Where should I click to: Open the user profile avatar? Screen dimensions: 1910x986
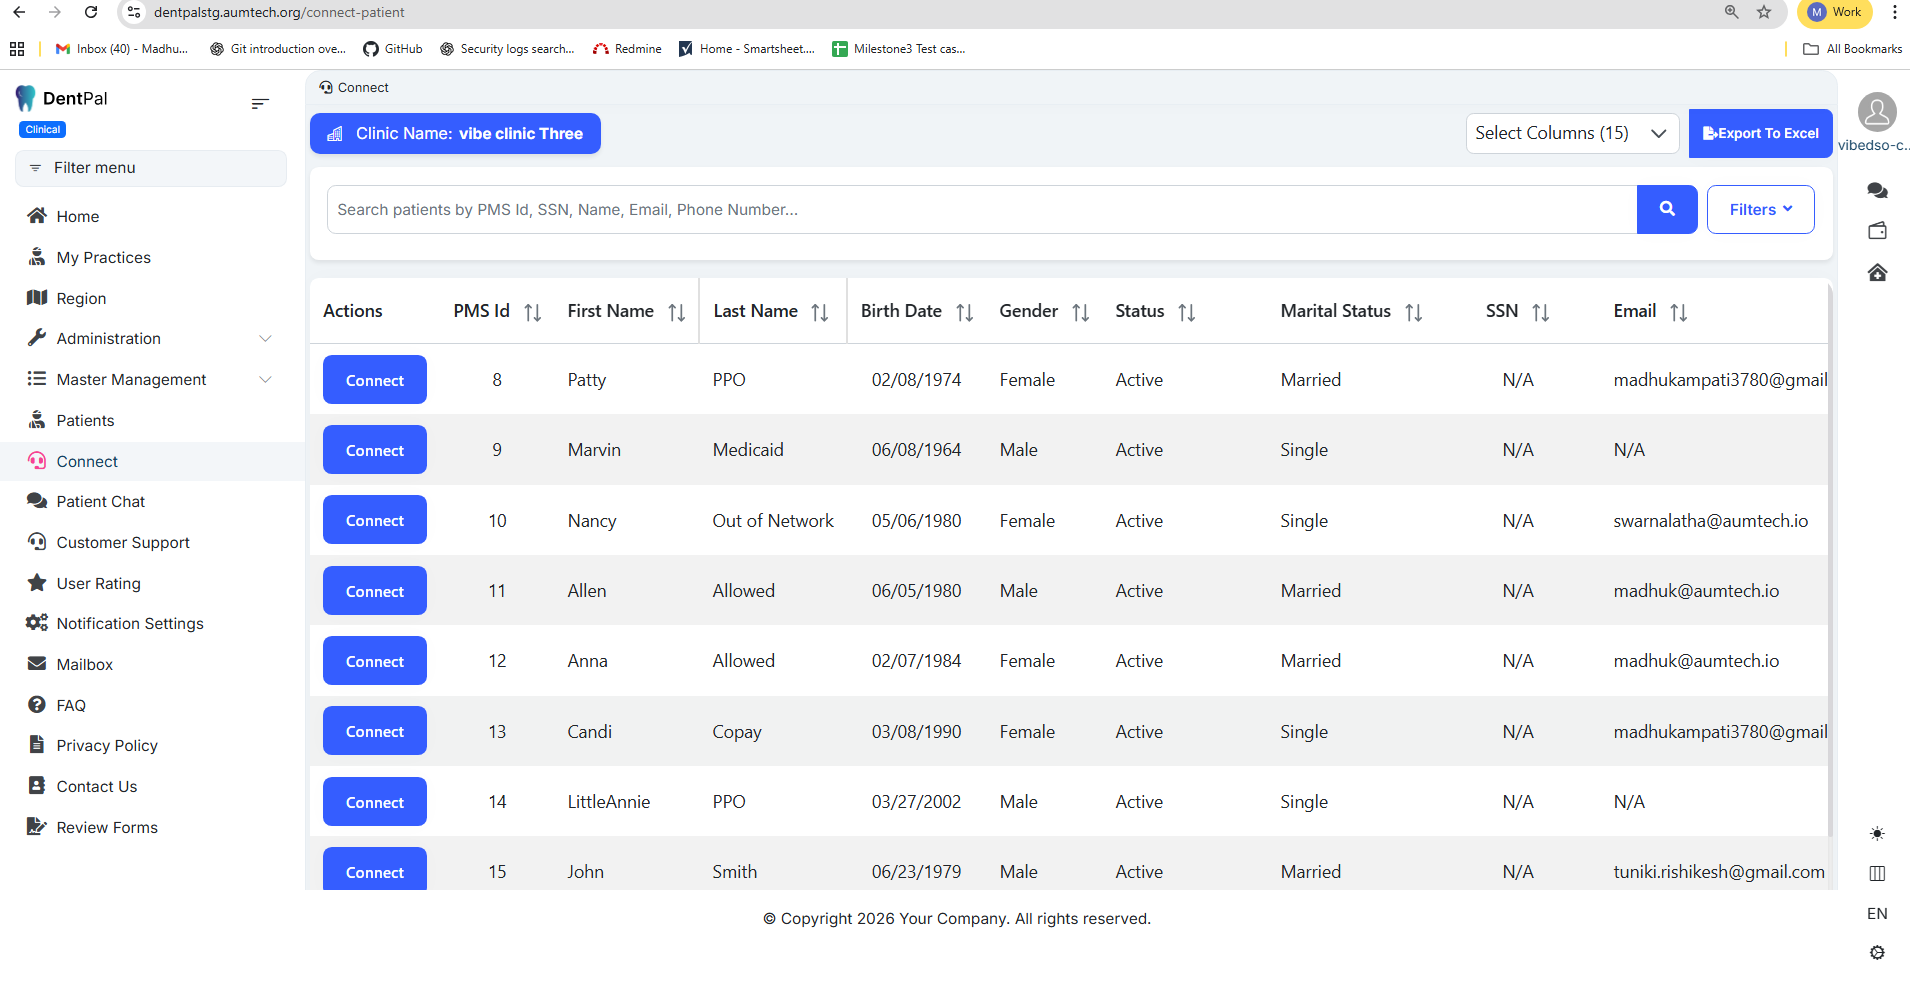[x=1877, y=112]
